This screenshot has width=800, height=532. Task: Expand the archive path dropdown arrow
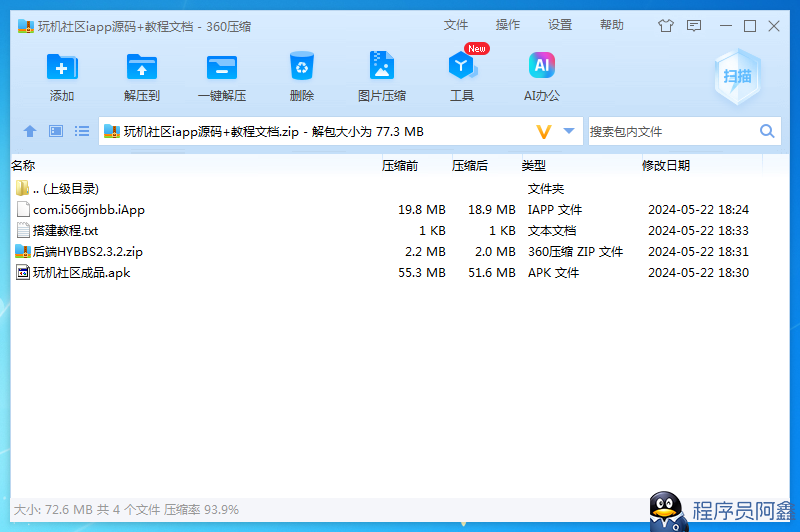coord(569,131)
